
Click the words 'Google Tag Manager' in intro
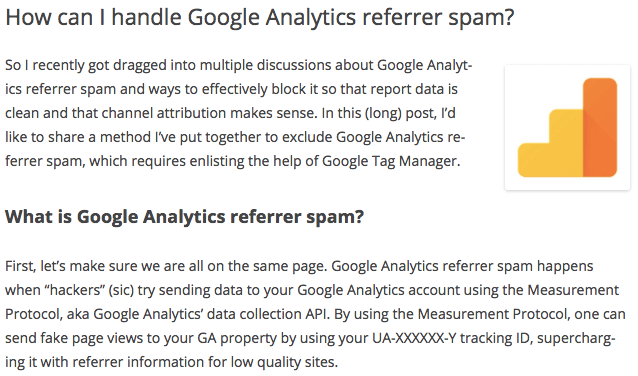coord(391,161)
